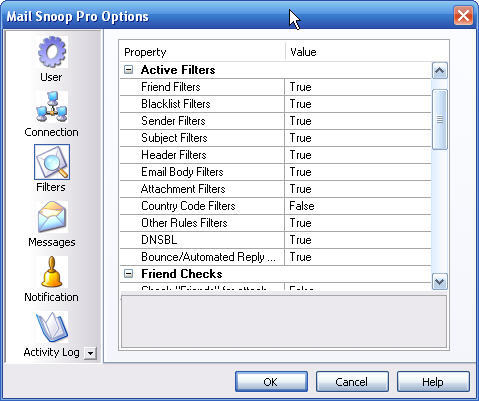Select the Sender Filters property row
The height and width of the screenshot is (401, 479).
coord(275,121)
